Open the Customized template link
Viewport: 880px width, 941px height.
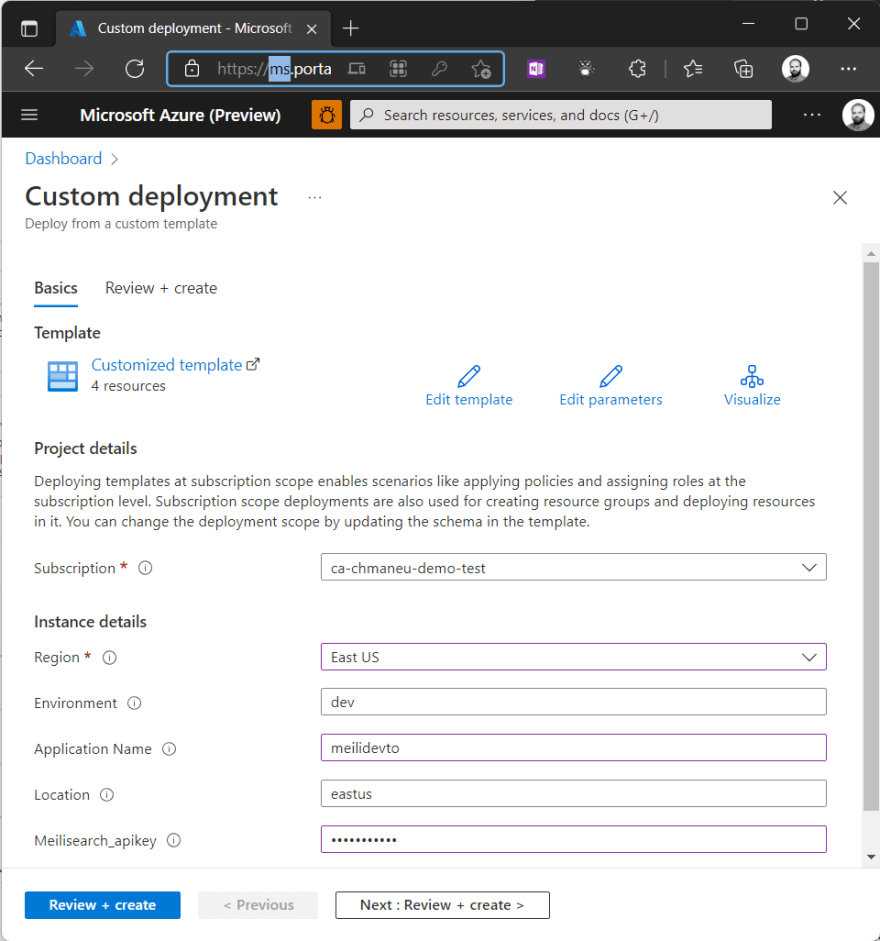(x=166, y=365)
